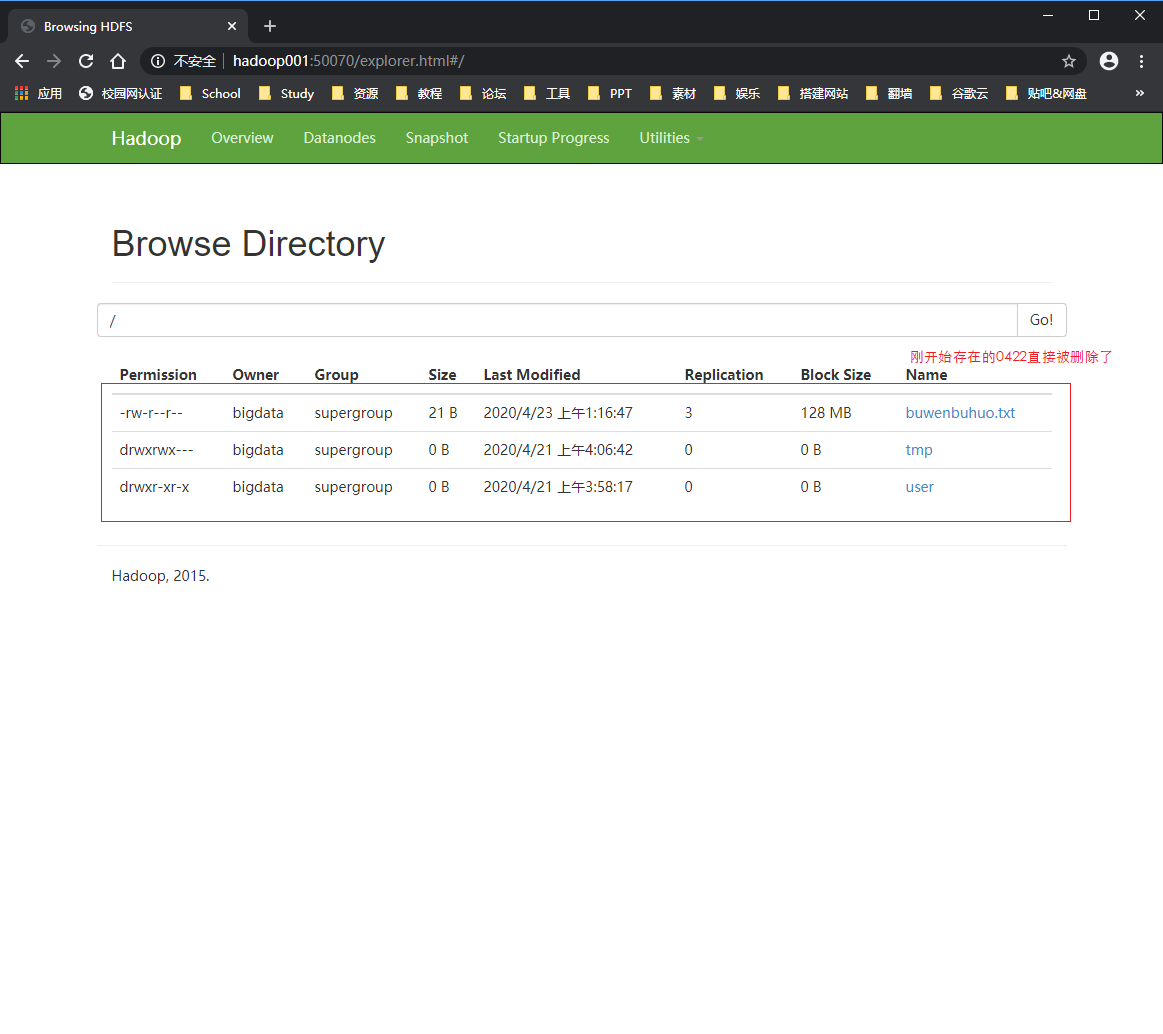Image resolution: width=1163 pixels, height=1034 pixels.
Task: Open the PPT bookmark folder
Action: tap(610, 93)
